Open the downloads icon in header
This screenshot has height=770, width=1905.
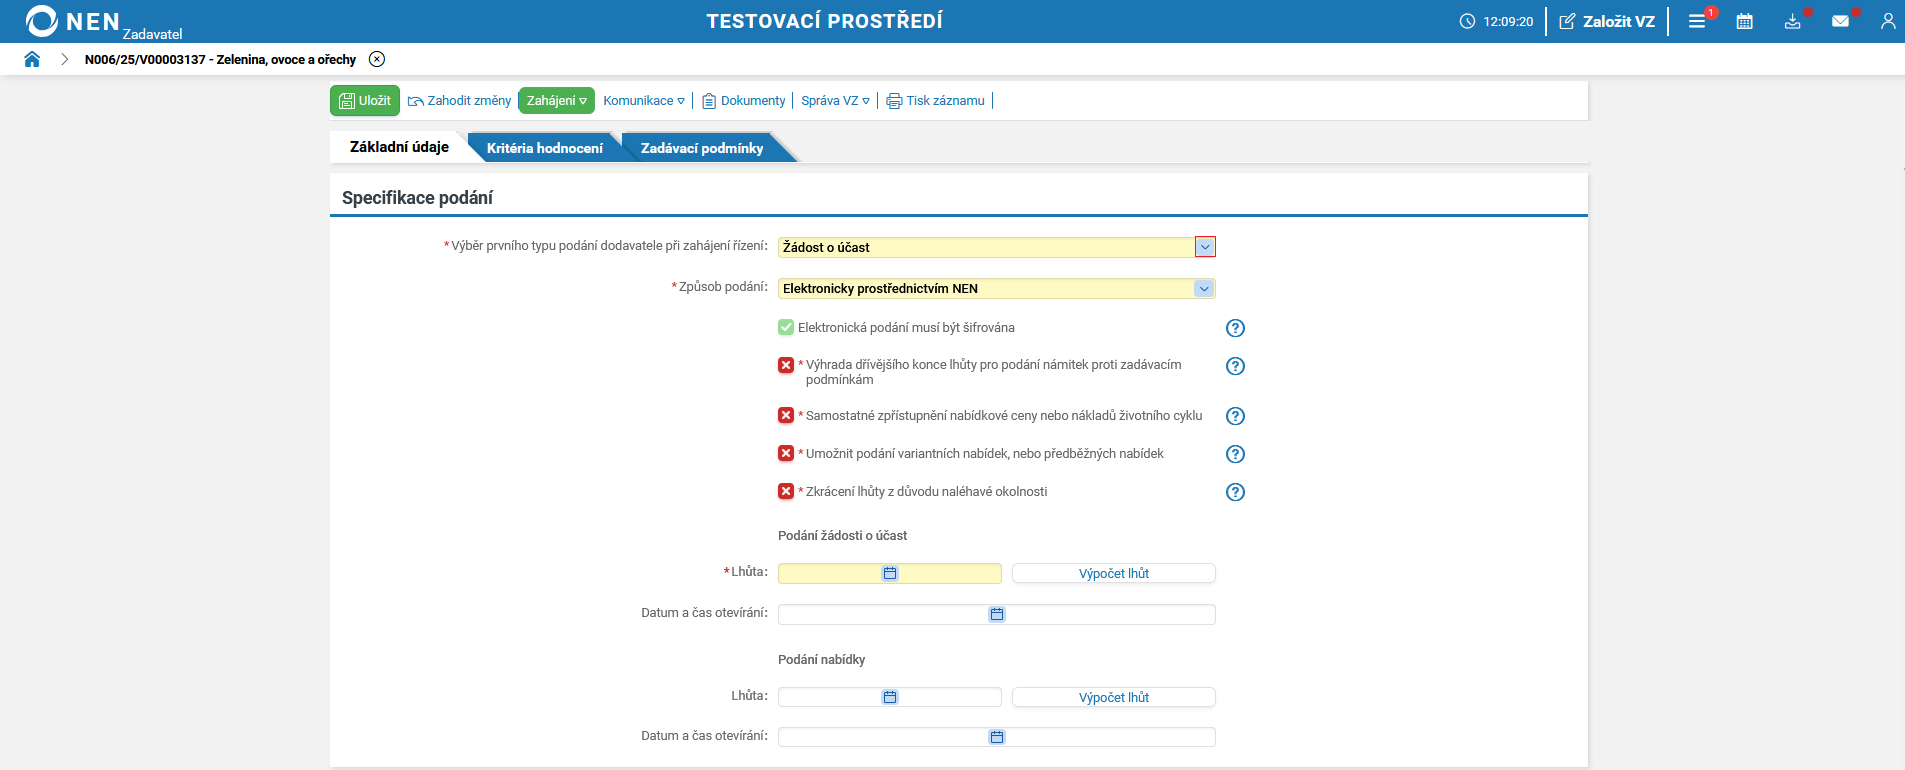pyautogui.click(x=1793, y=21)
